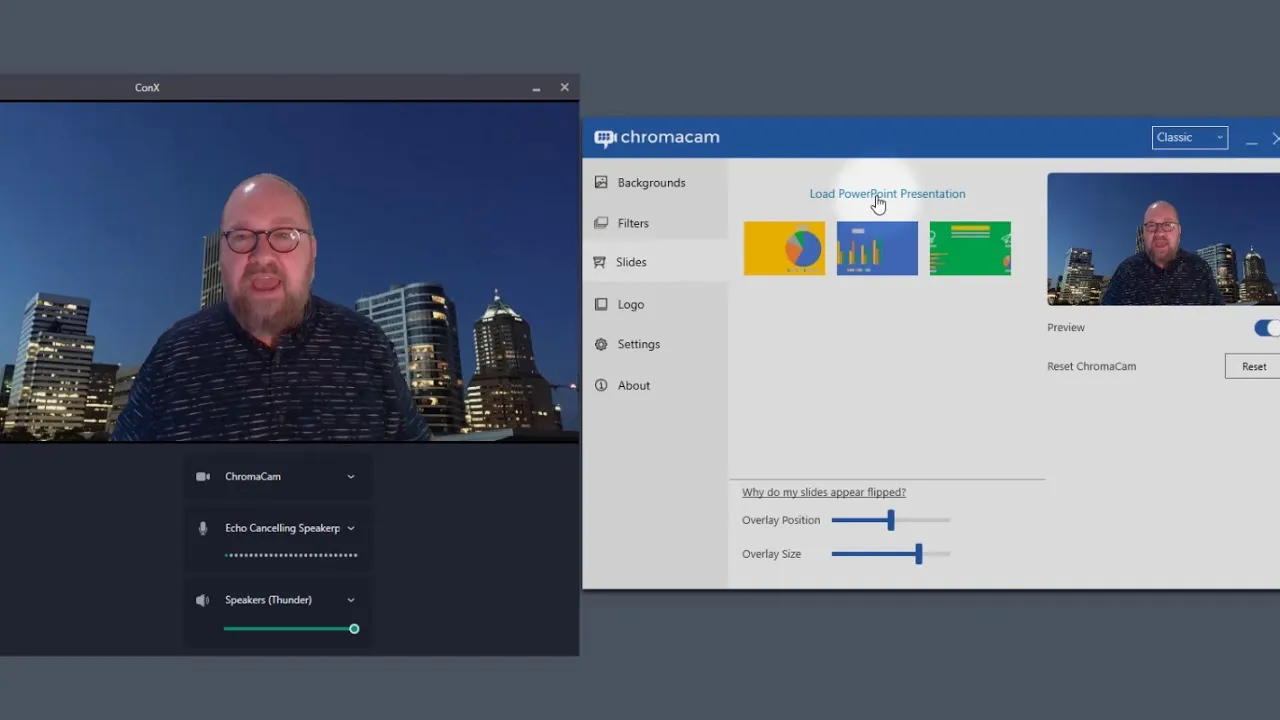
Task: Expand the Echo Cancelling Speakerphone dropdown
Action: (351, 528)
